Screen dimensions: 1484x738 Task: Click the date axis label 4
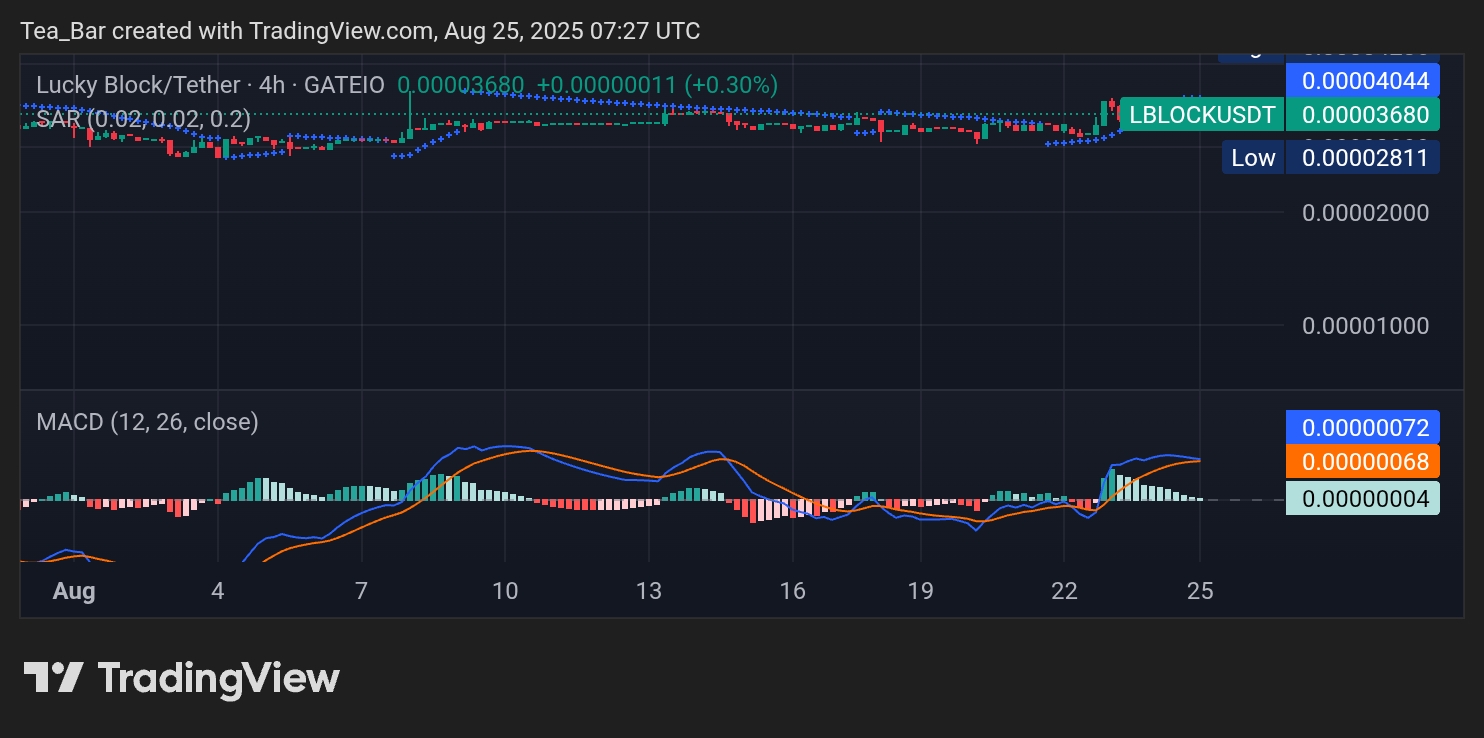click(x=217, y=591)
